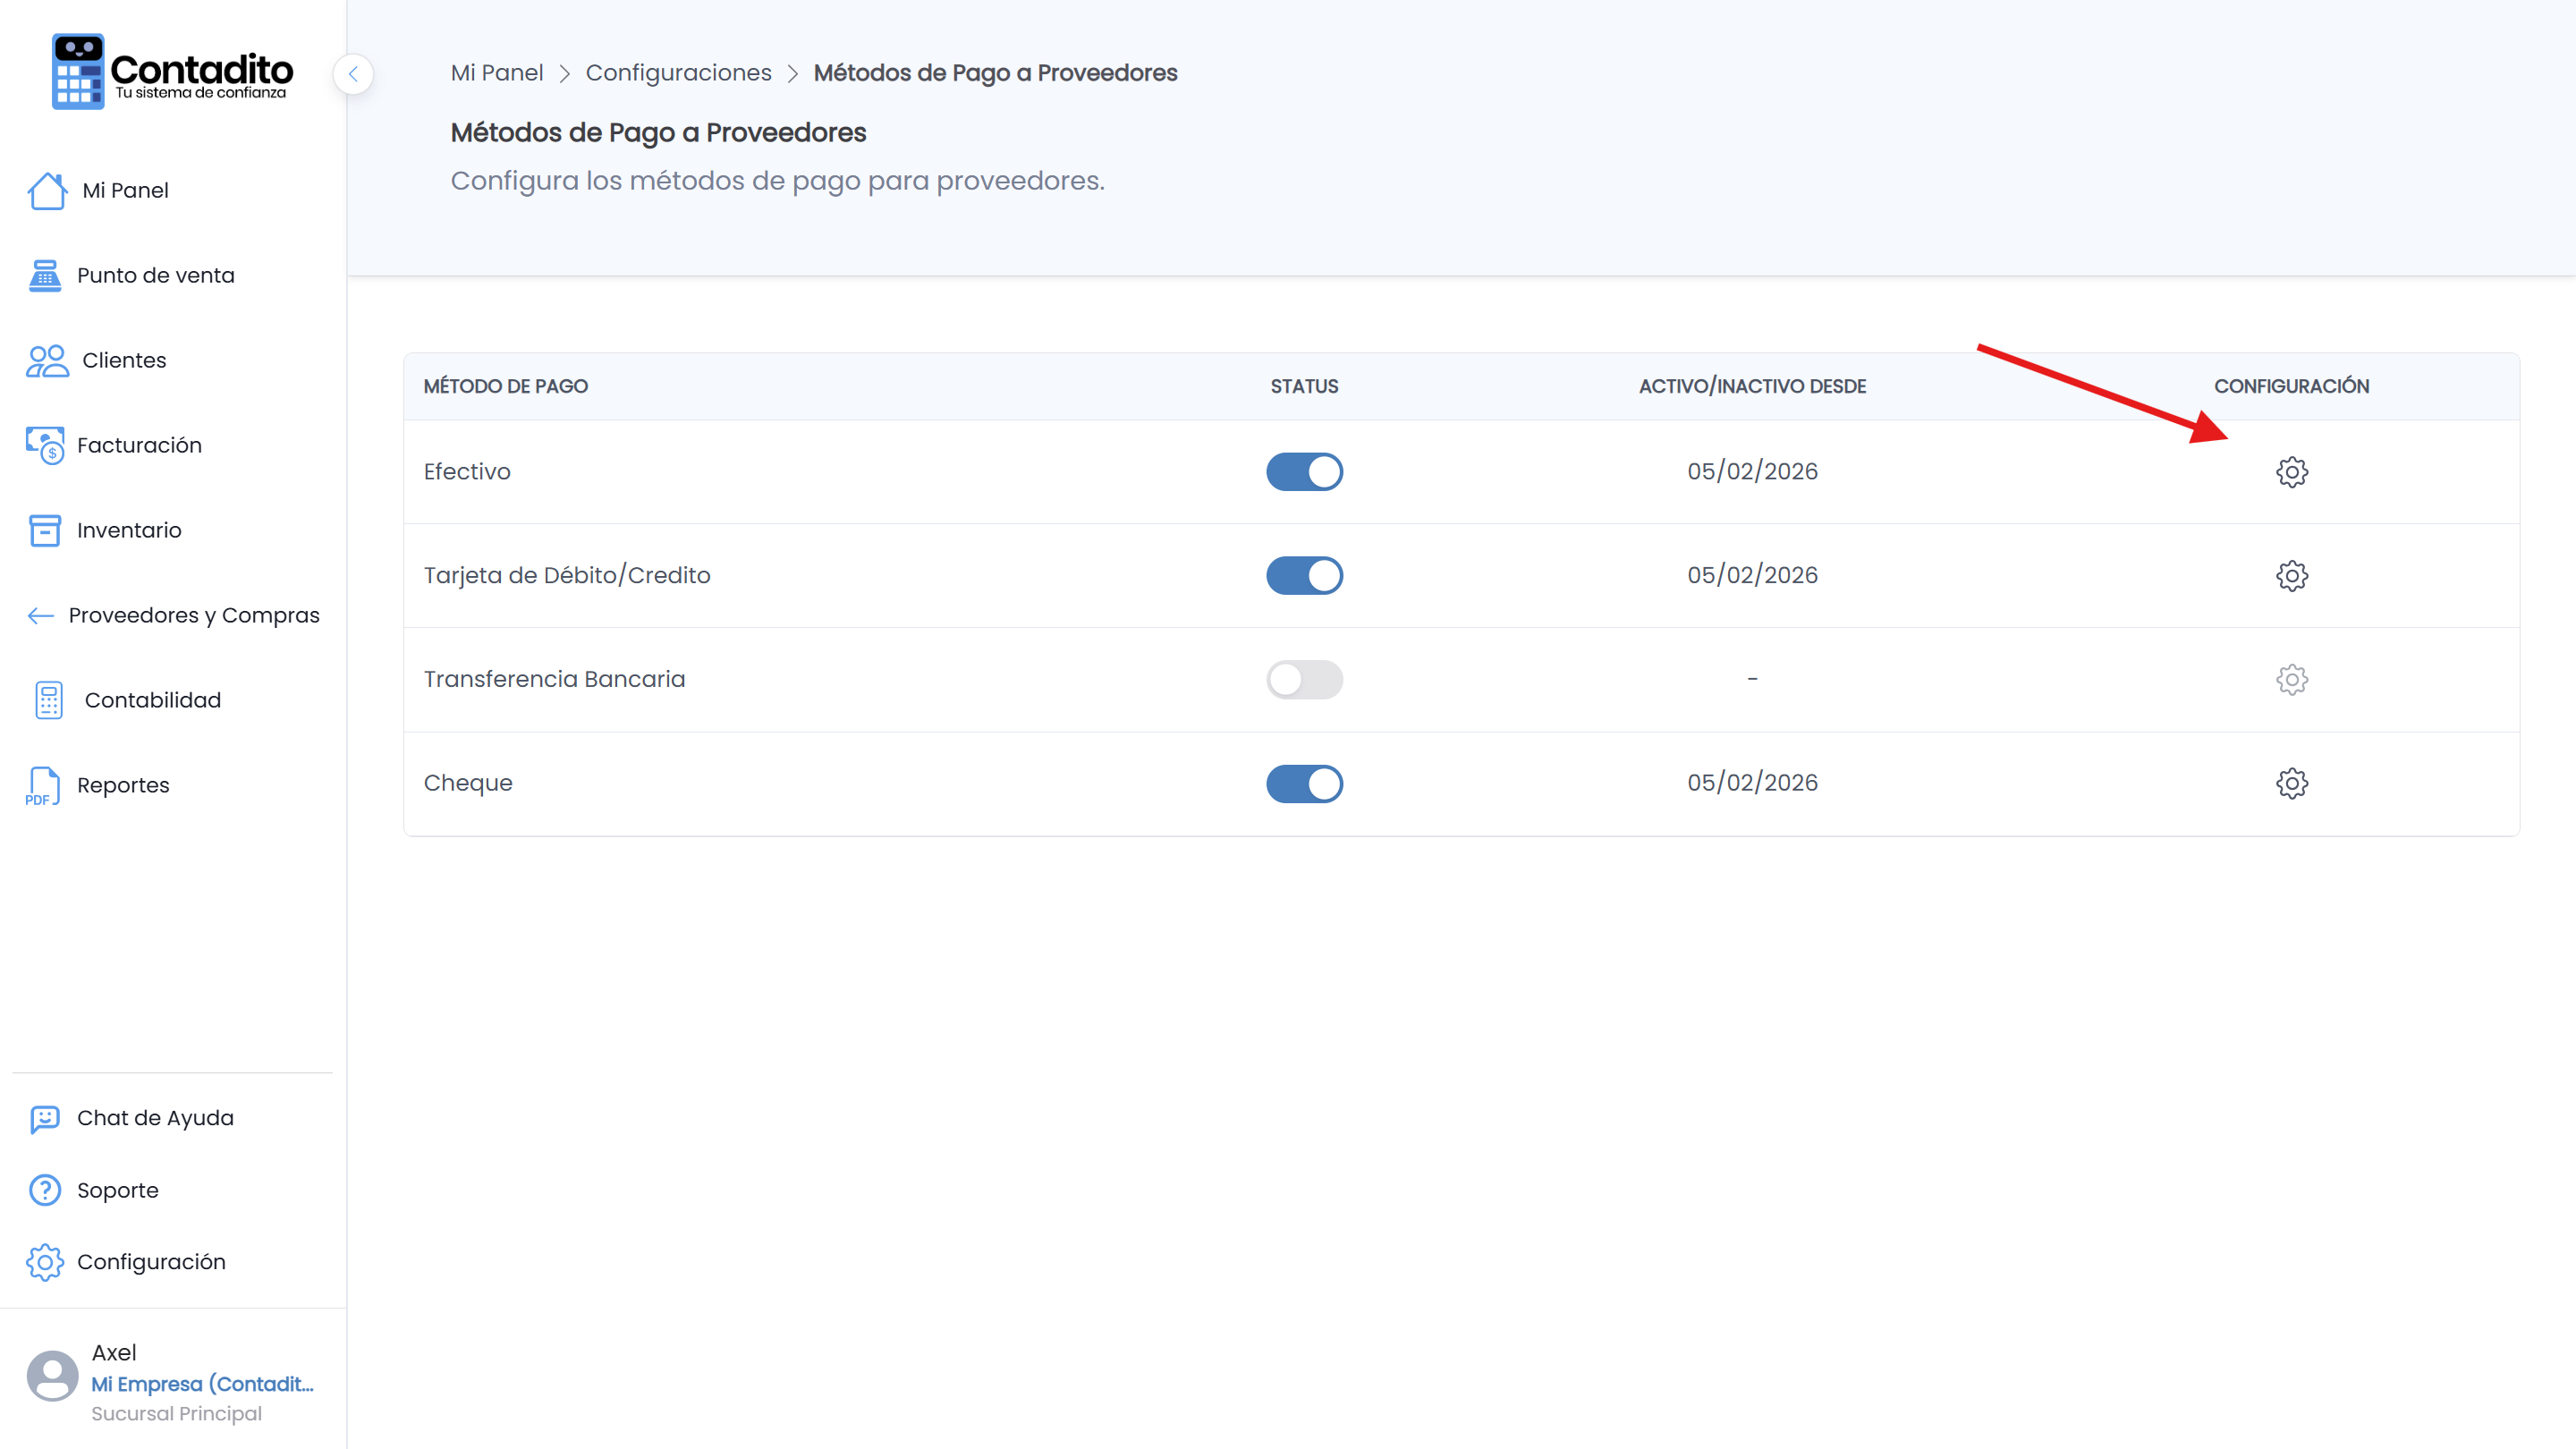2576x1449 pixels.
Task: Open the Soporte link
Action: [x=117, y=1190]
